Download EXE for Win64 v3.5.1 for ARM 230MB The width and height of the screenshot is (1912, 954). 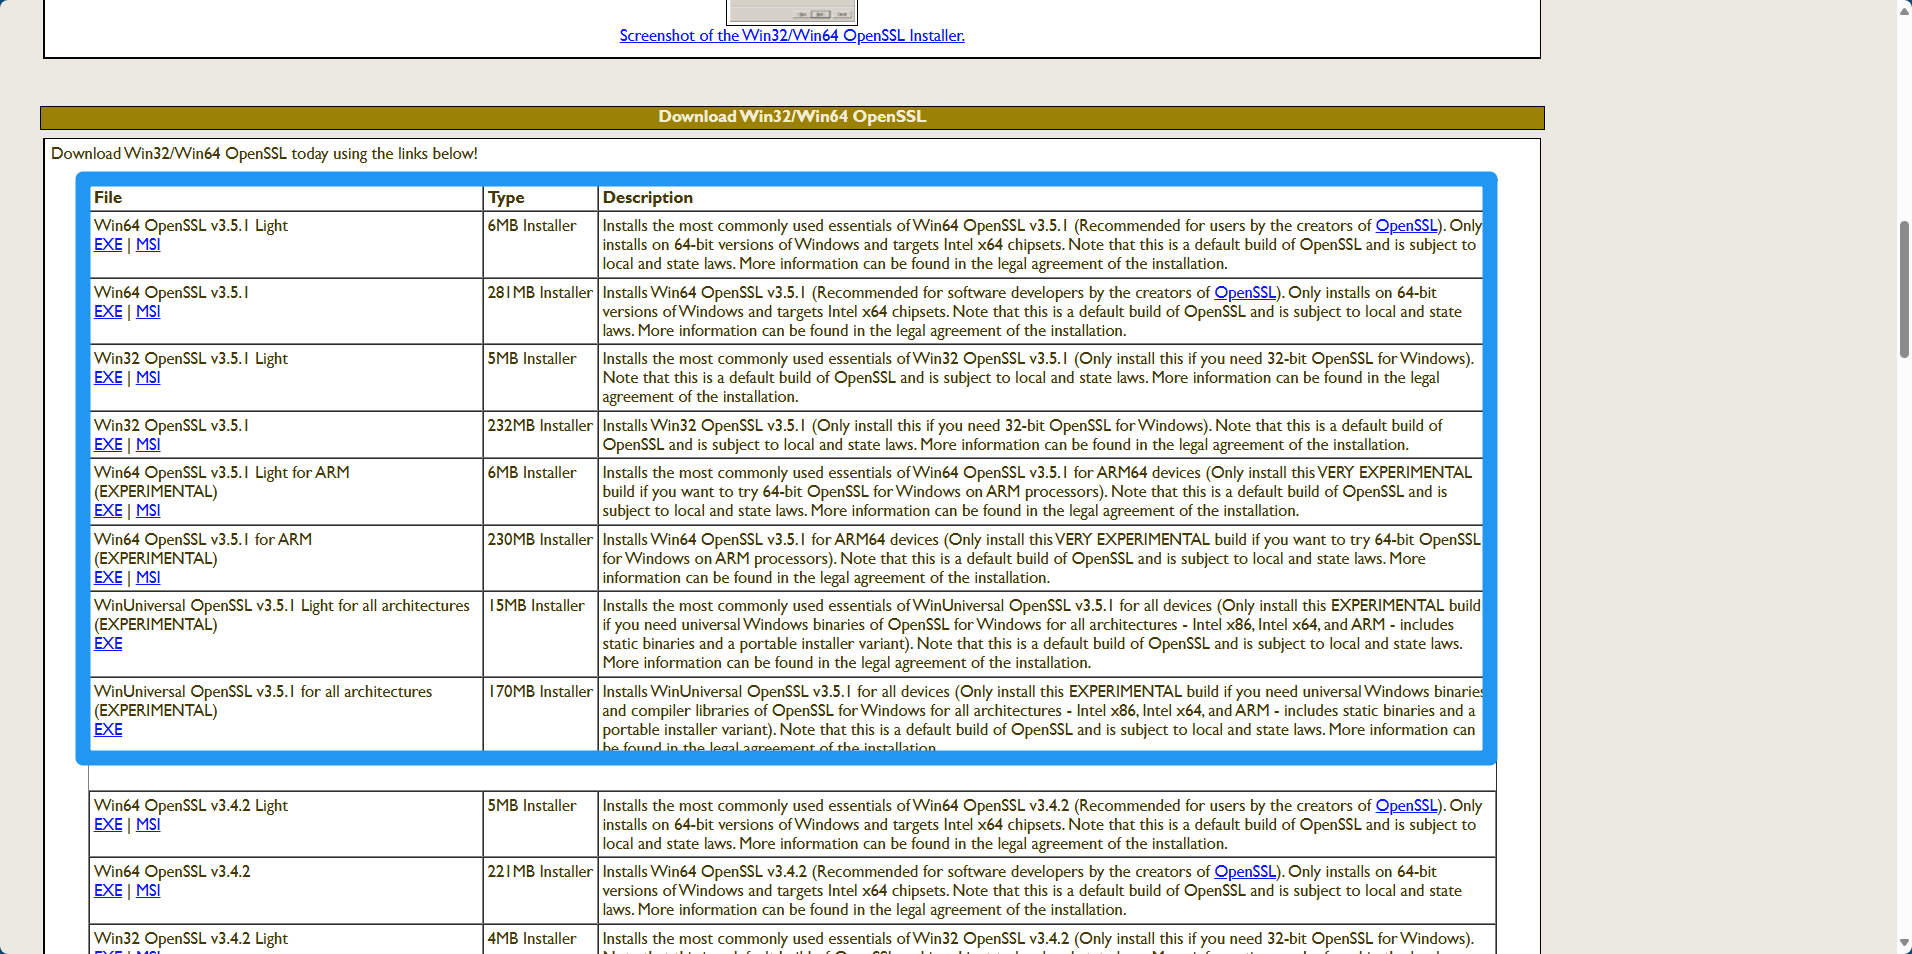point(108,577)
